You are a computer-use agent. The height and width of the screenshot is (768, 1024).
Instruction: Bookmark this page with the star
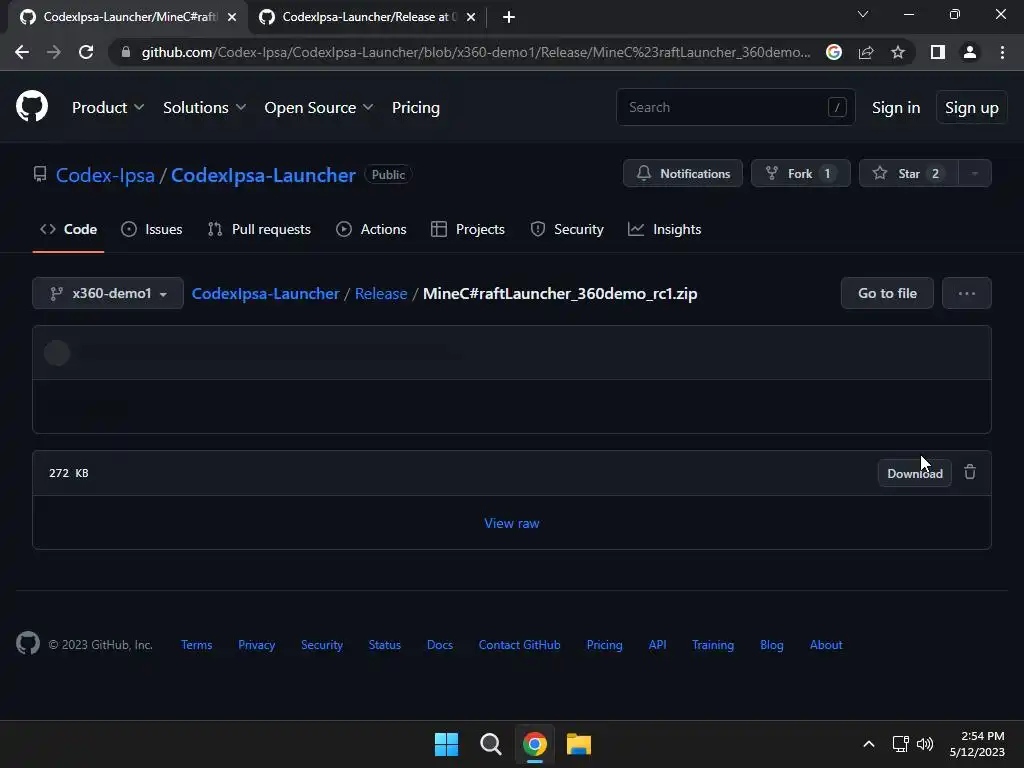click(898, 52)
